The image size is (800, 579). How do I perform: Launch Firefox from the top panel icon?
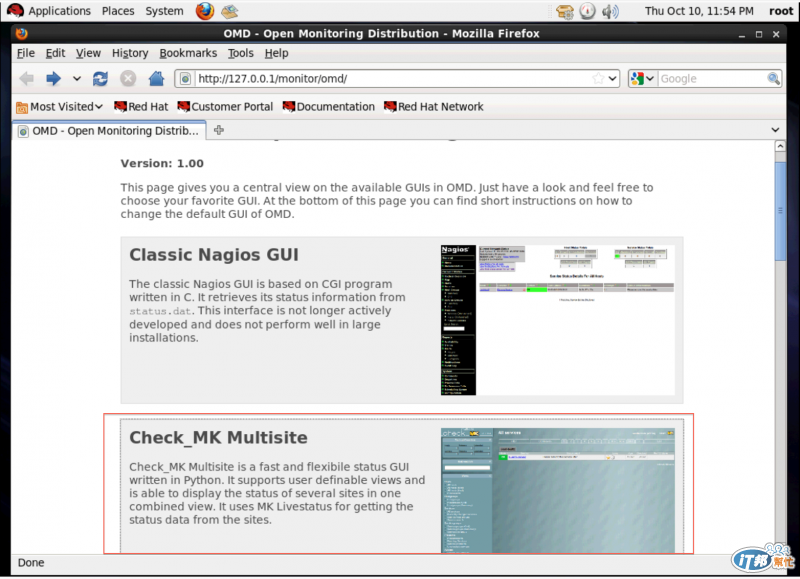[205, 11]
